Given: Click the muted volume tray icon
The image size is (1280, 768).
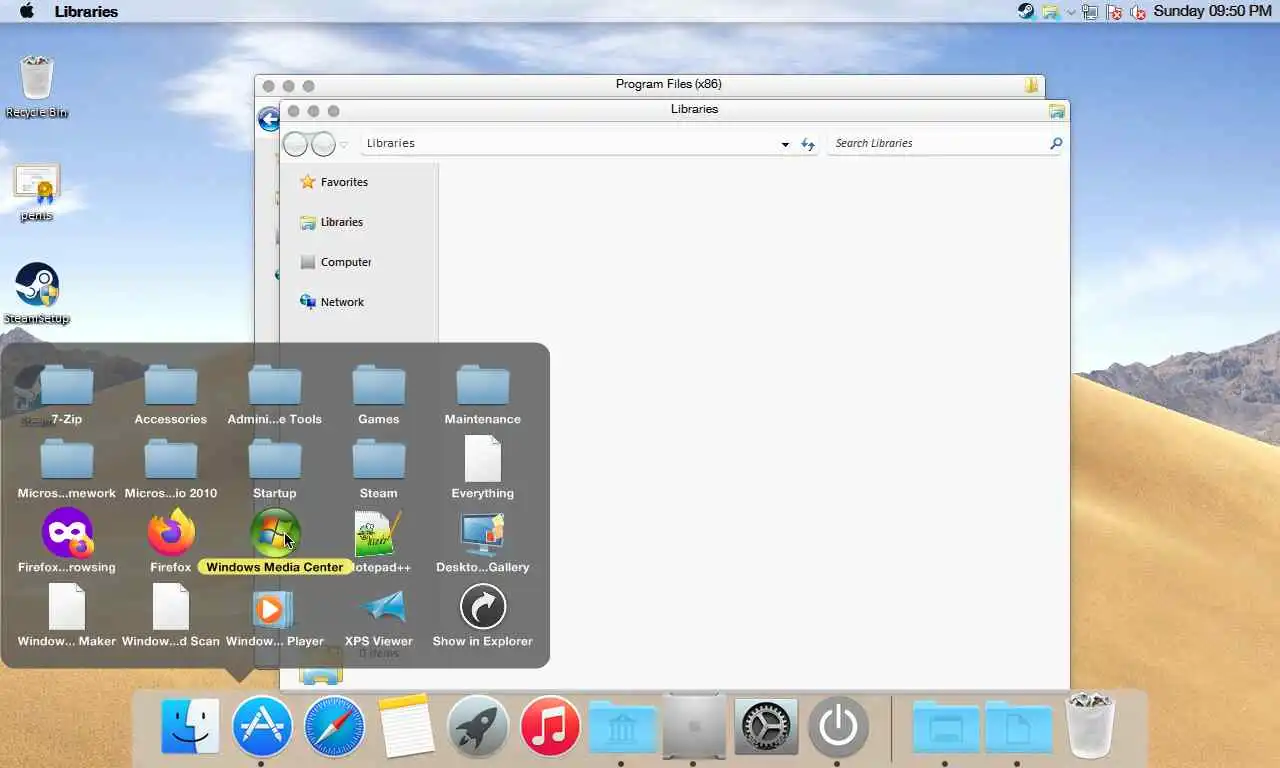Looking at the screenshot, I should pos(1137,12).
